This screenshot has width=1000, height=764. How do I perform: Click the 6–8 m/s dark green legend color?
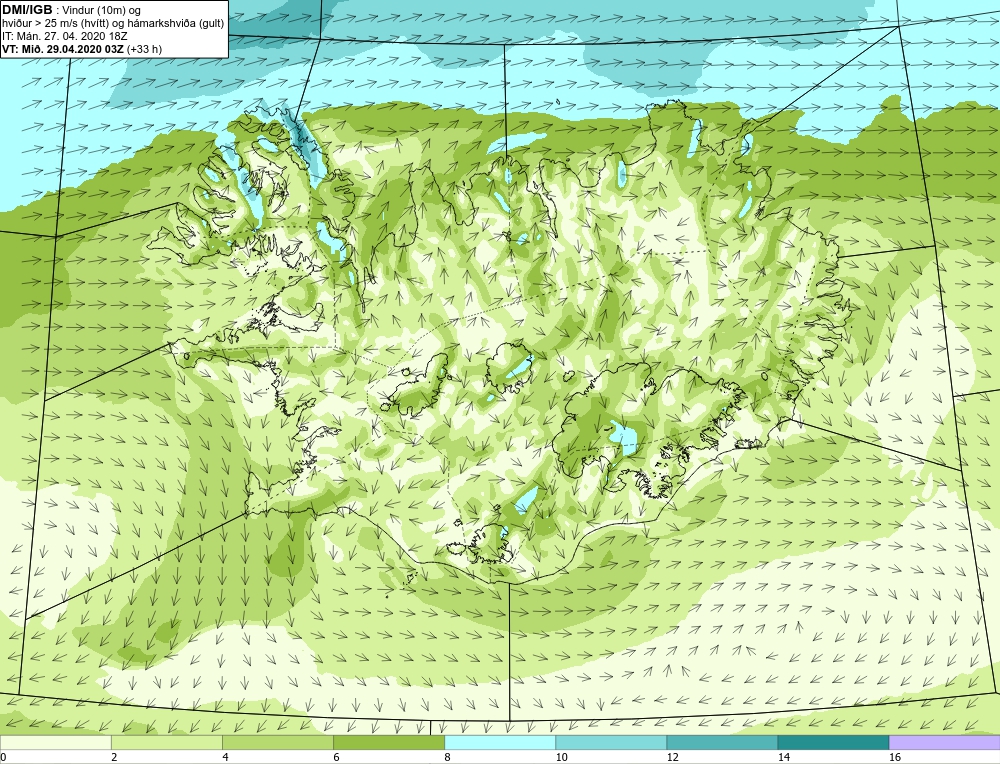pos(388,742)
